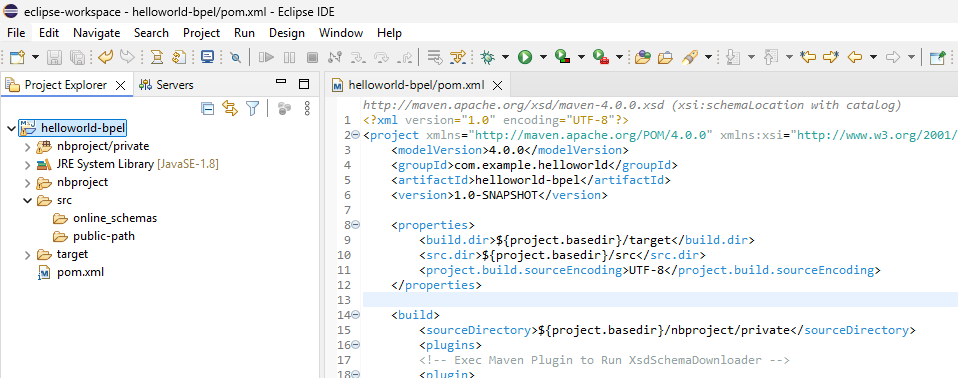Click the Open Type folder icon

click(x=642, y=57)
